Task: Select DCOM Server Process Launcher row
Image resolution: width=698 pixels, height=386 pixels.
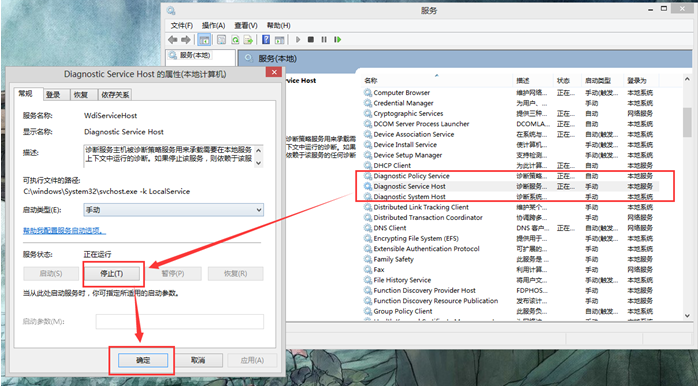Action: pyautogui.click(x=511, y=124)
